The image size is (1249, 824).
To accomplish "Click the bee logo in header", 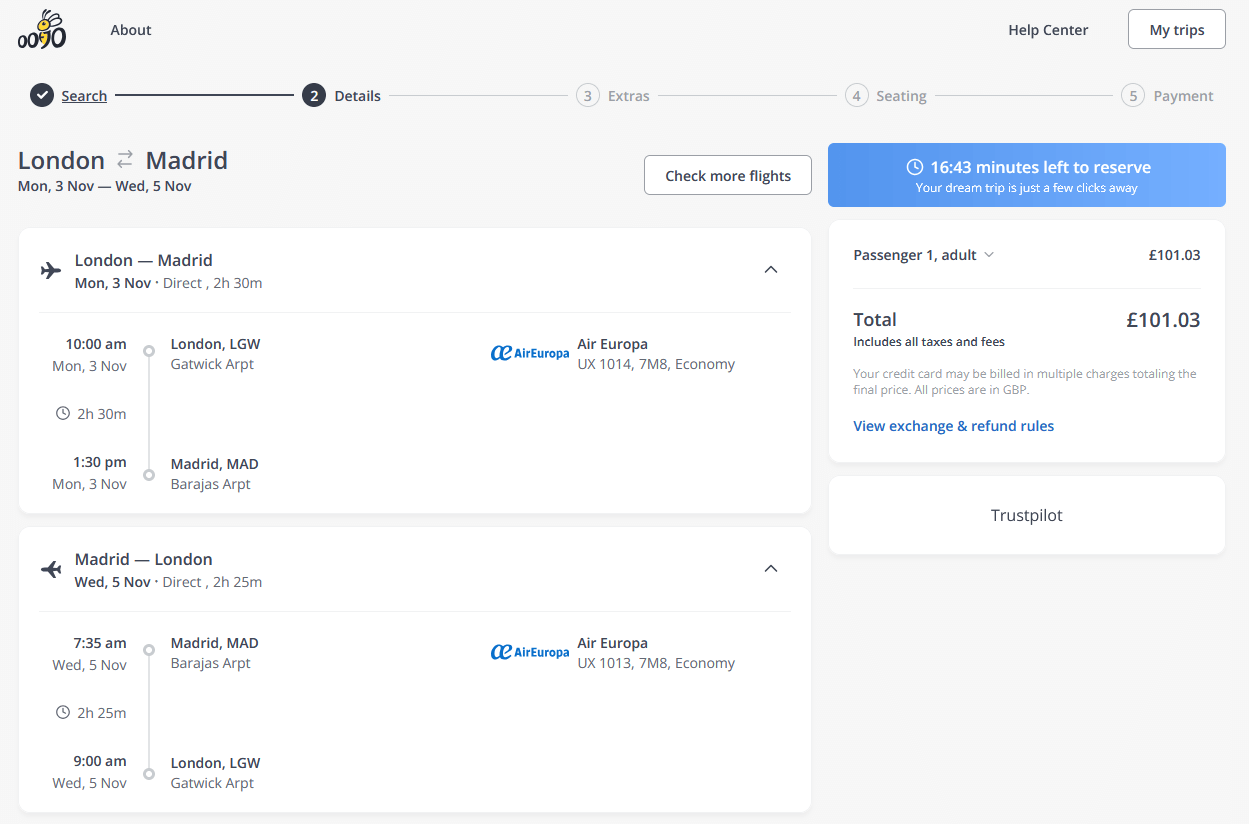I will coord(42,30).
